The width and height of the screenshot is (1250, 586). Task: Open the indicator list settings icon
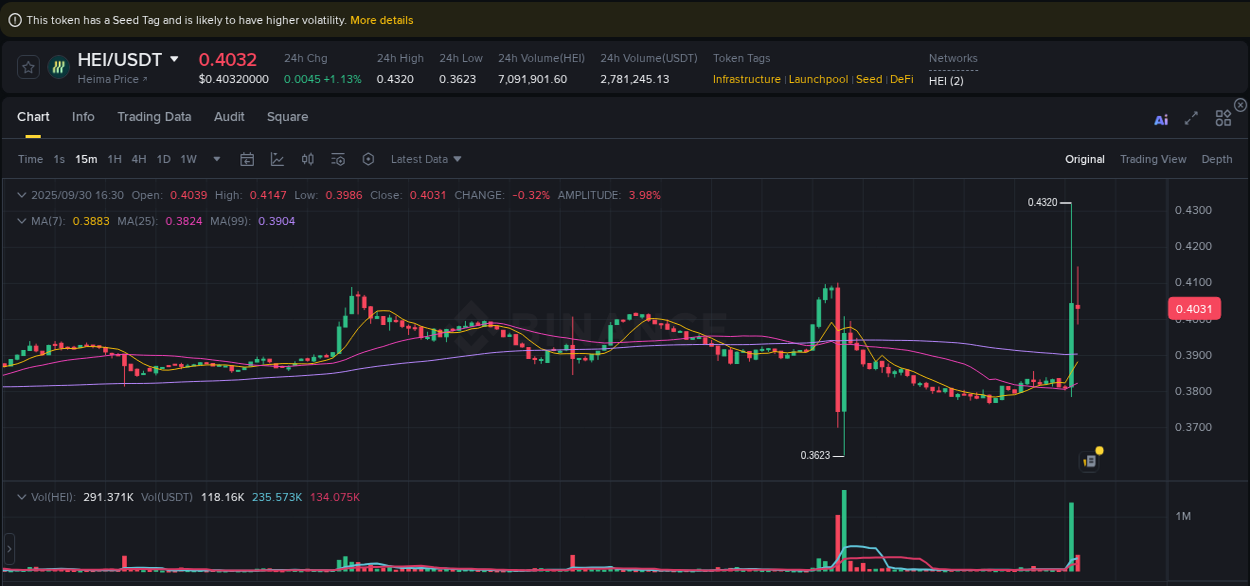[337, 159]
